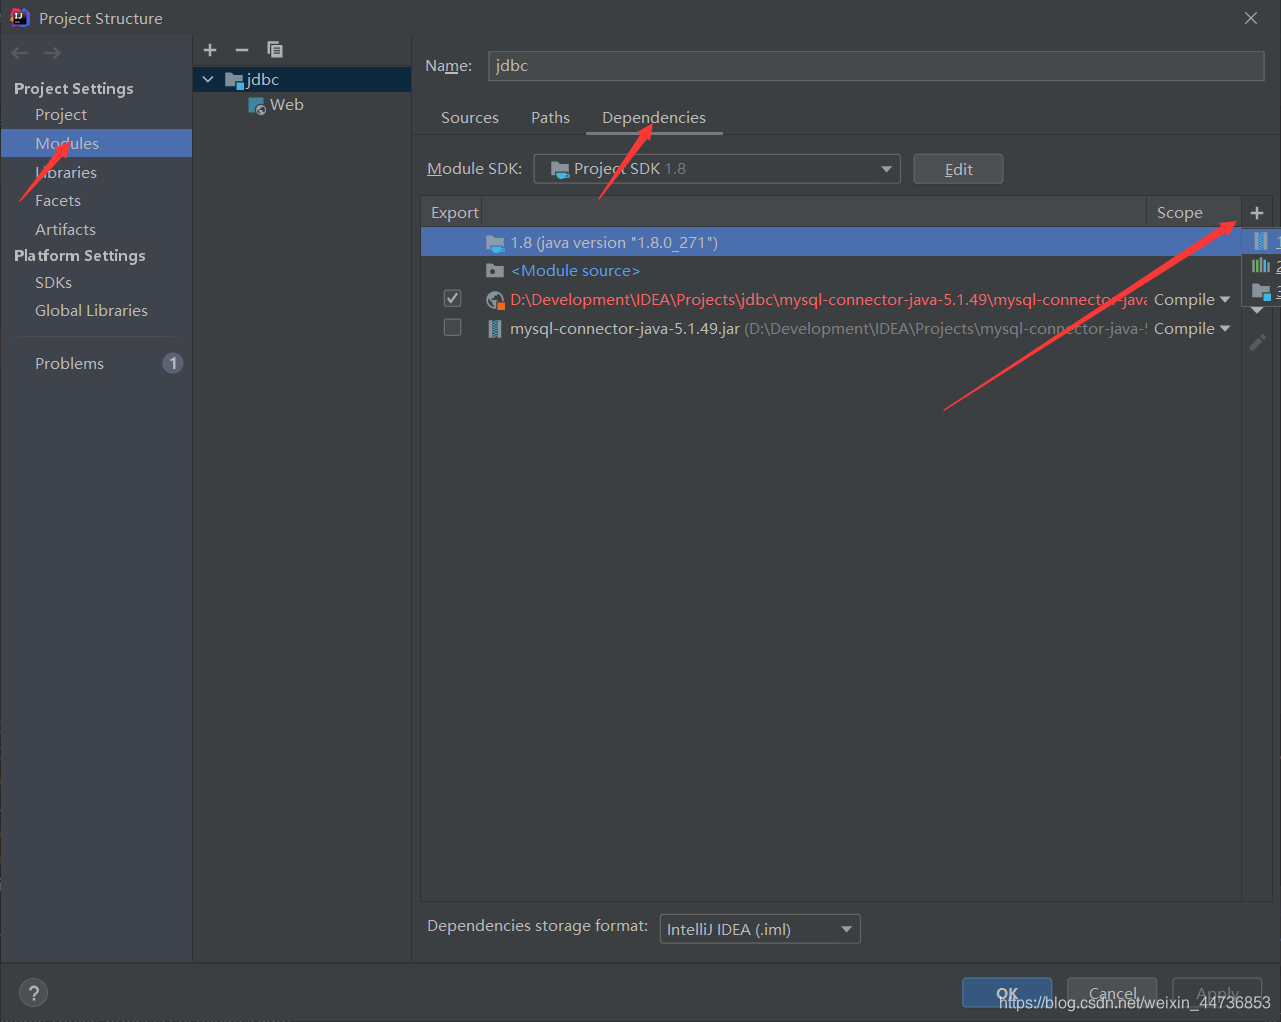The width and height of the screenshot is (1281, 1022).
Task: Open the Dependencies storage format dropdown
Action: point(760,929)
